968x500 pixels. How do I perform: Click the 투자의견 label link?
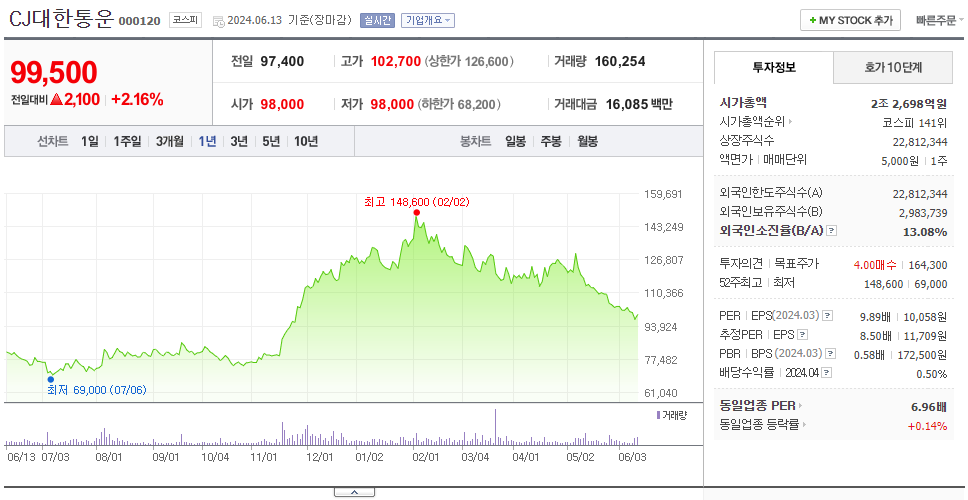pyautogui.click(x=741, y=264)
